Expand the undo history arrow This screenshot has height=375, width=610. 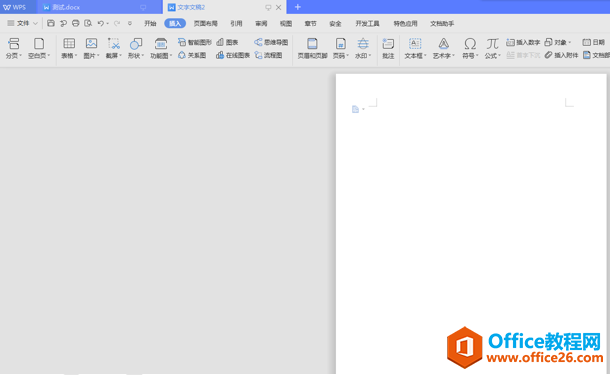point(107,24)
